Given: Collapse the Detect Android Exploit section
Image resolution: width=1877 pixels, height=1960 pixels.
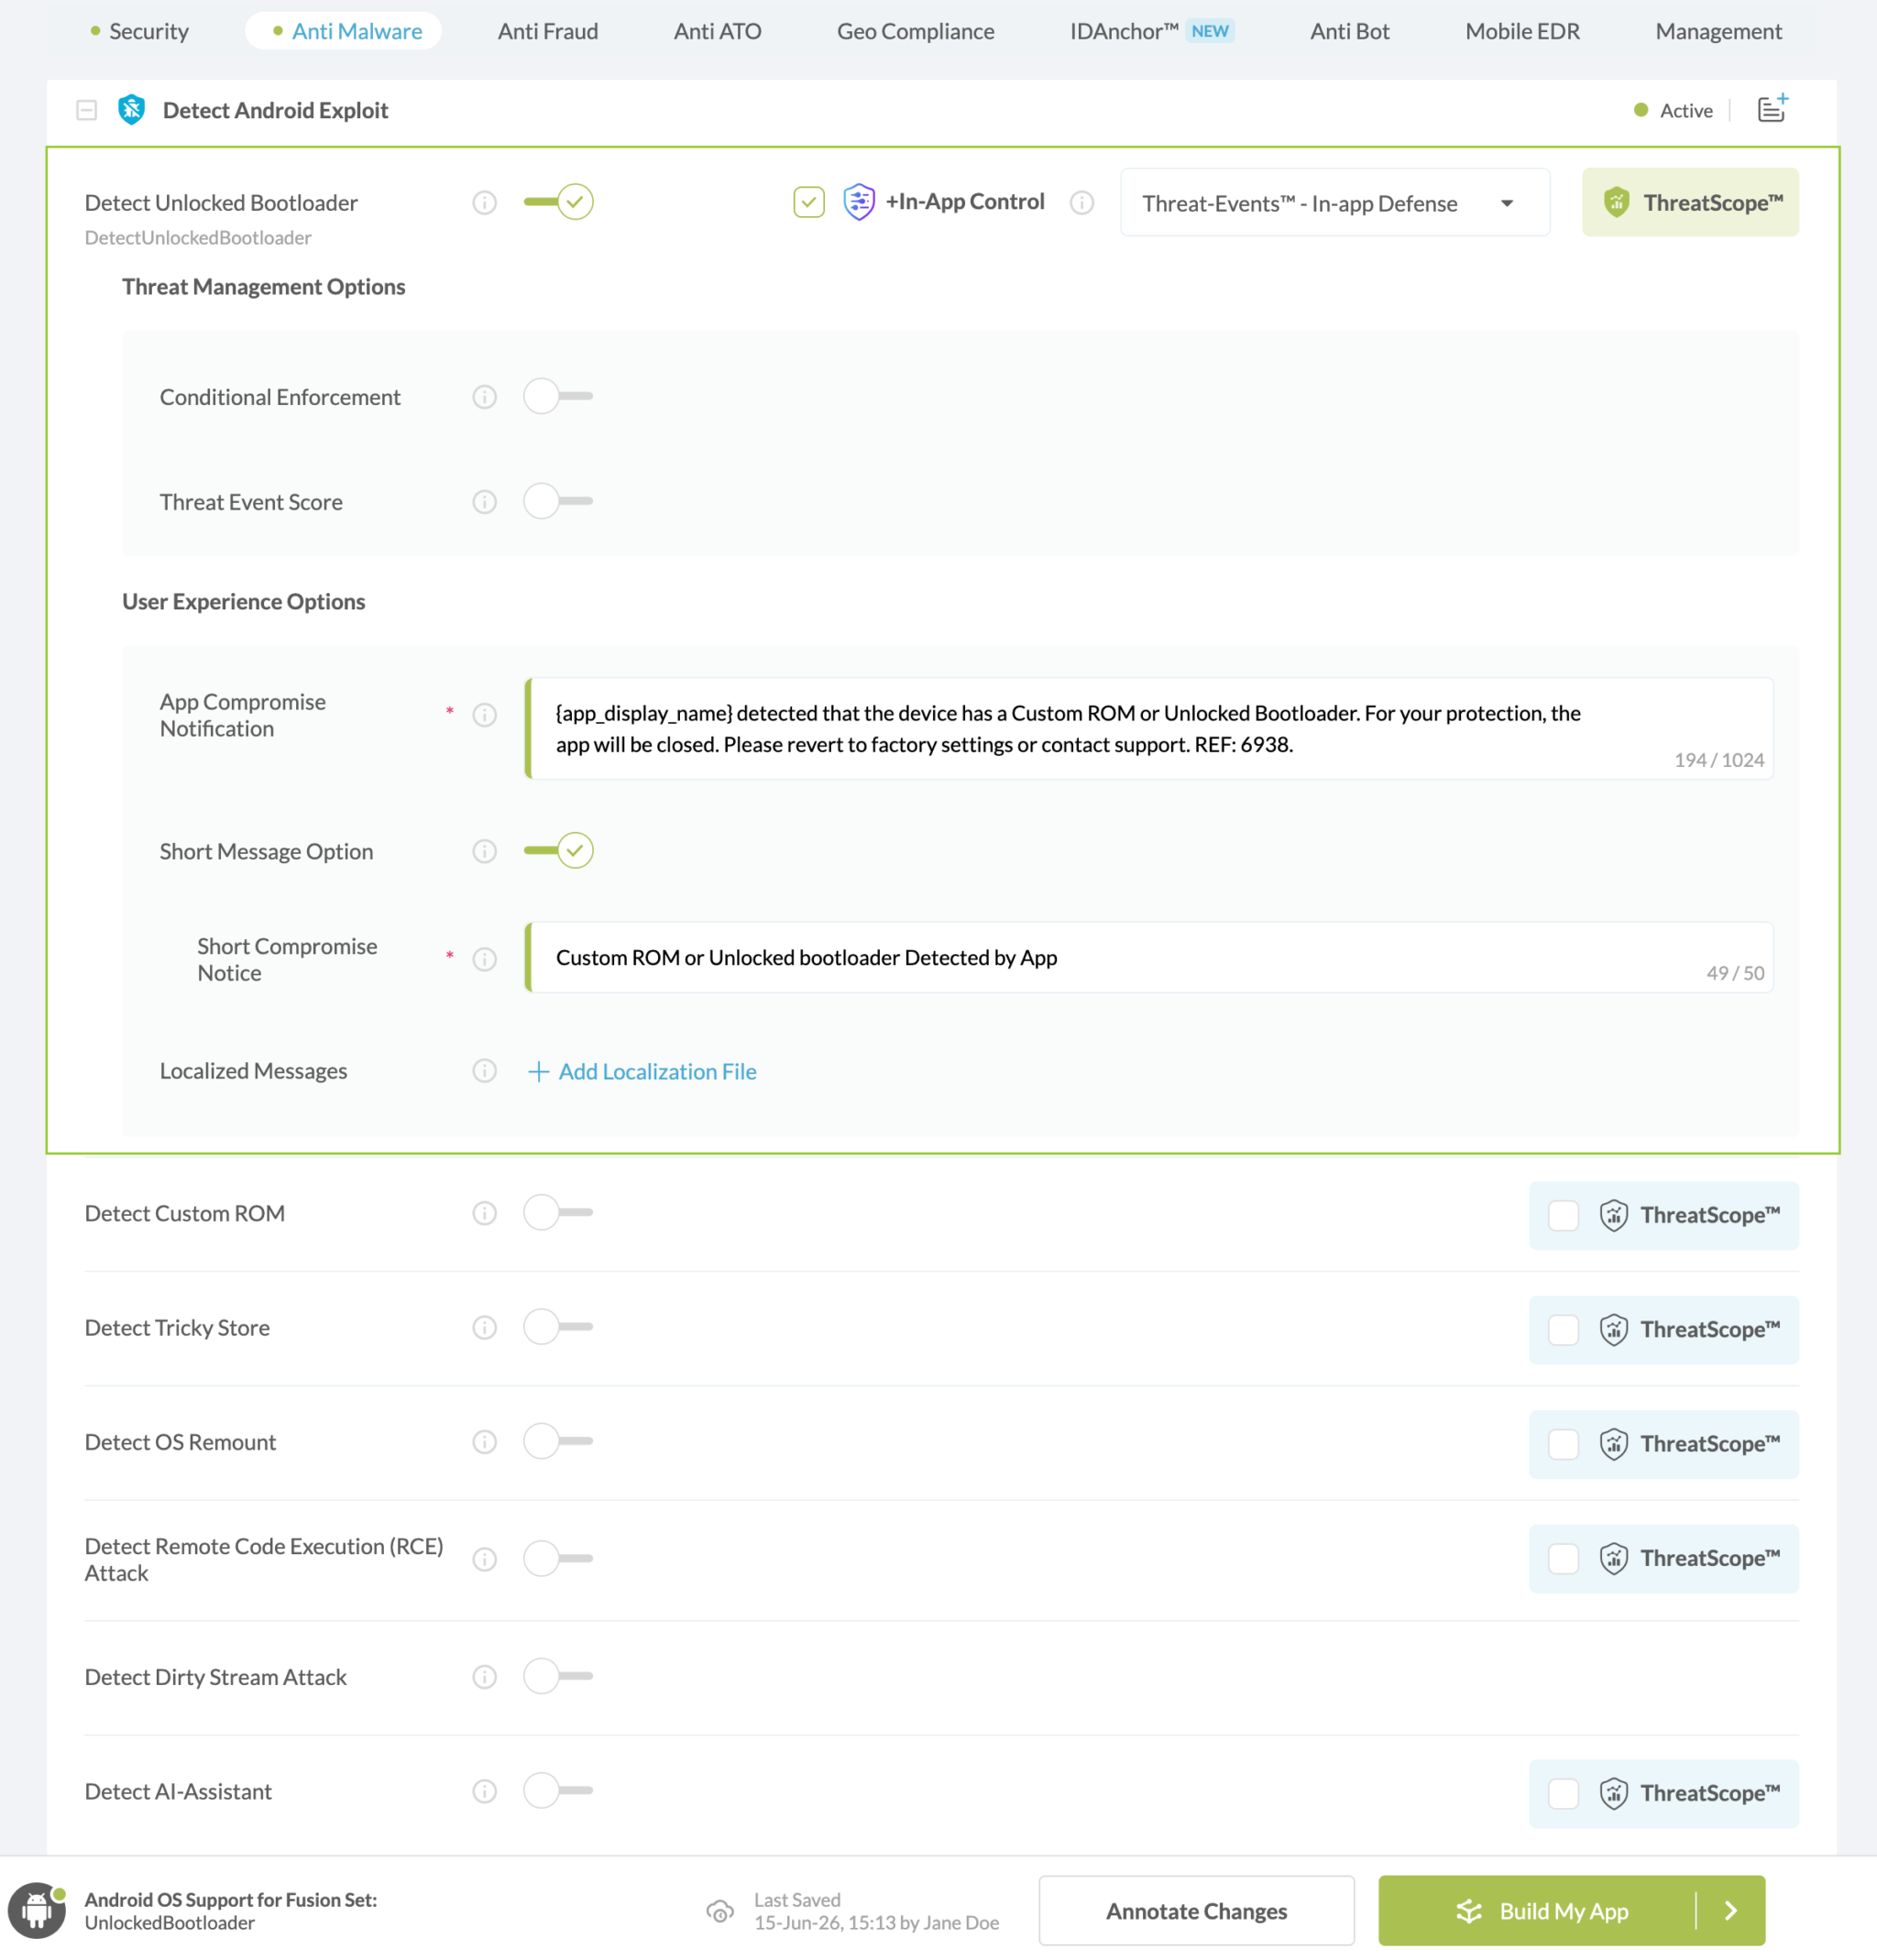Looking at the screenshot, I should 87,110.
